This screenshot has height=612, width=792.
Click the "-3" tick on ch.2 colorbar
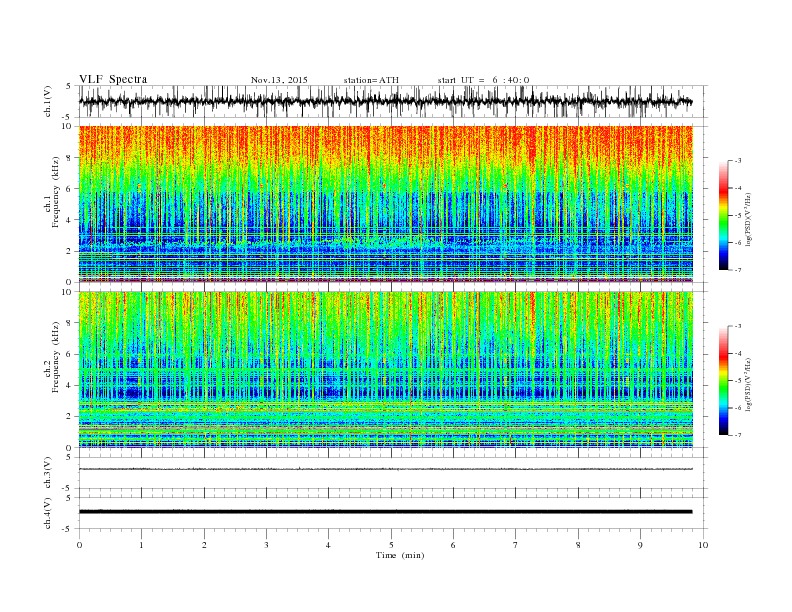[738, 326]
